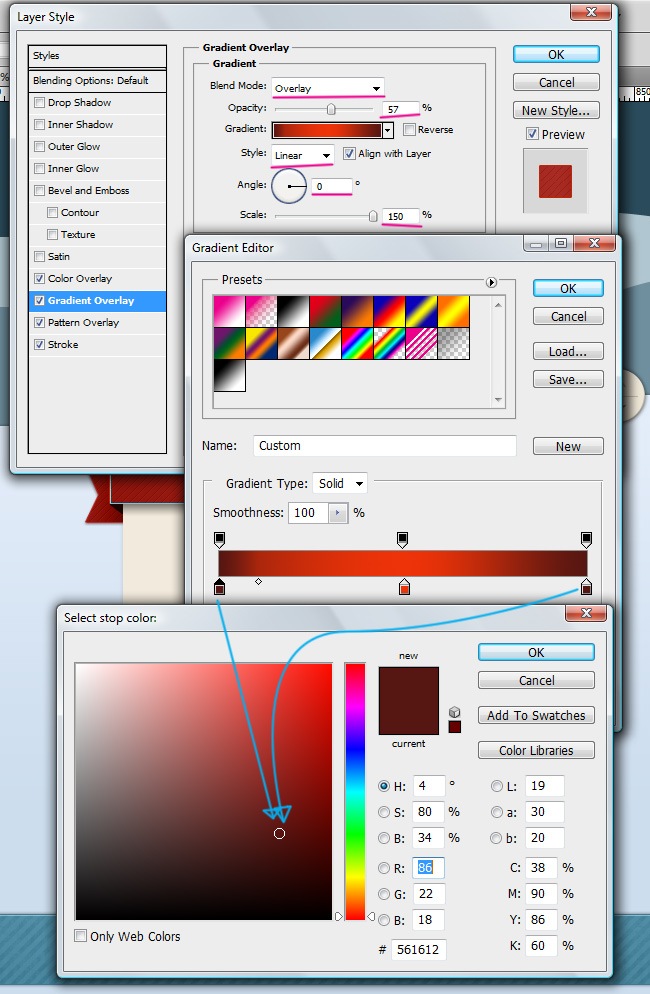Click the Add To Swatches button
The width and height of the screenshot is (650, 994).
pyautogui.click(x=536, y=715)
